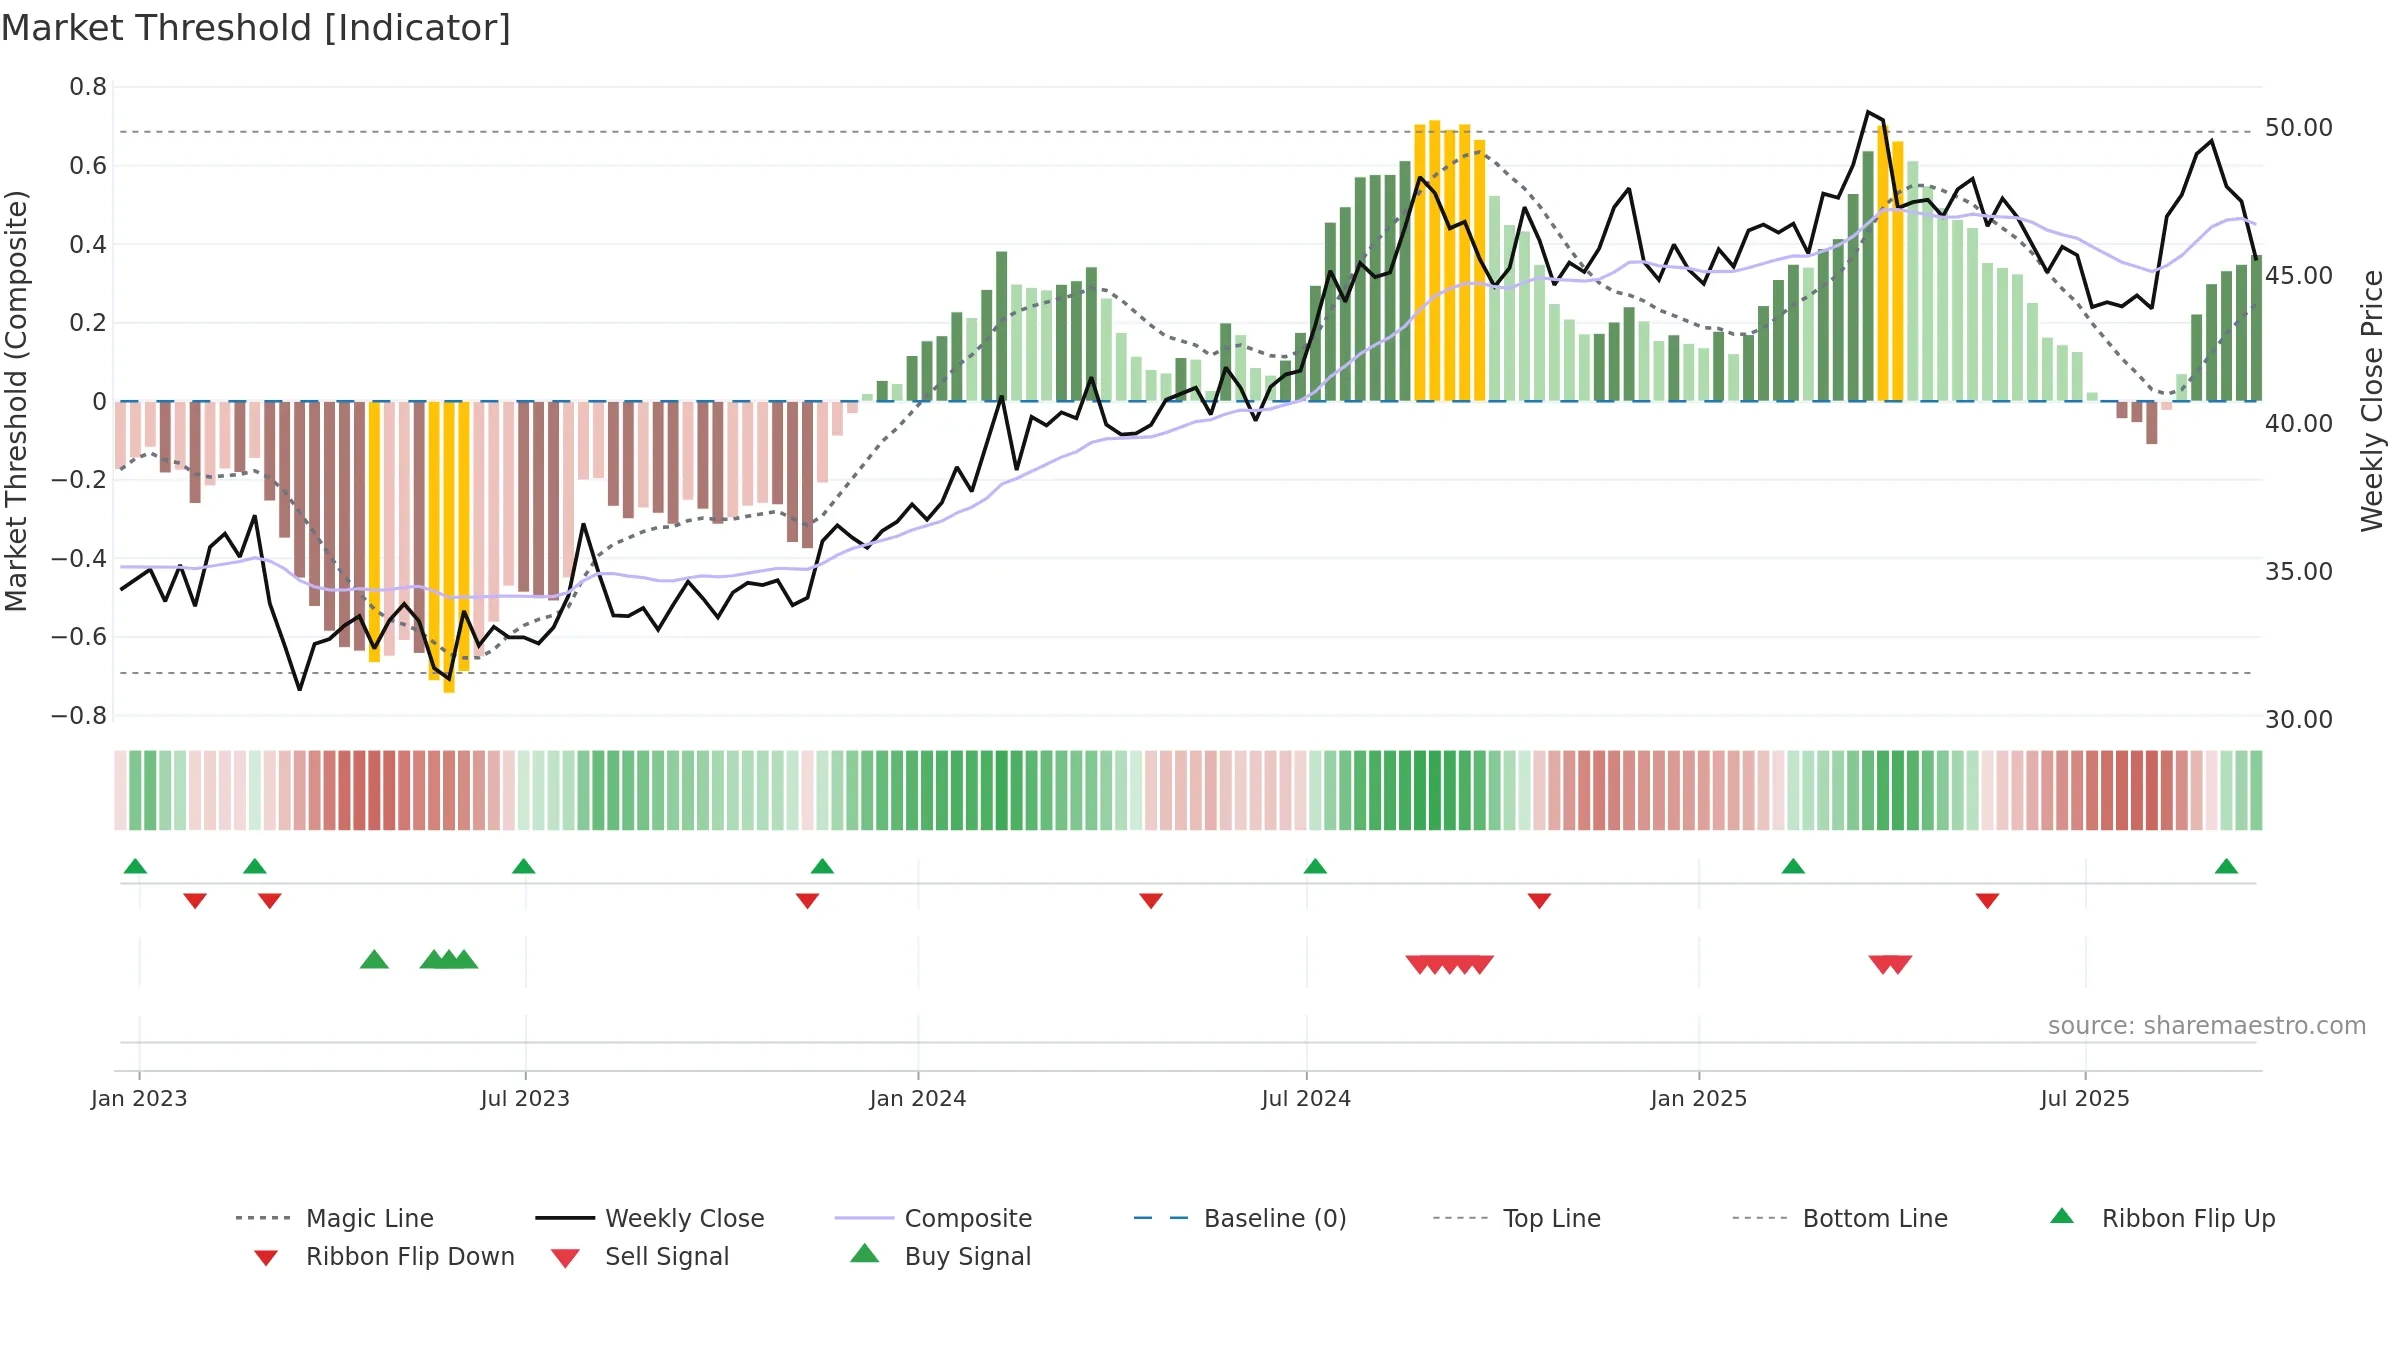Hide the Composite series via legend
The width and height of the screenshot is (2400, 1350).
coord(933,1218)
